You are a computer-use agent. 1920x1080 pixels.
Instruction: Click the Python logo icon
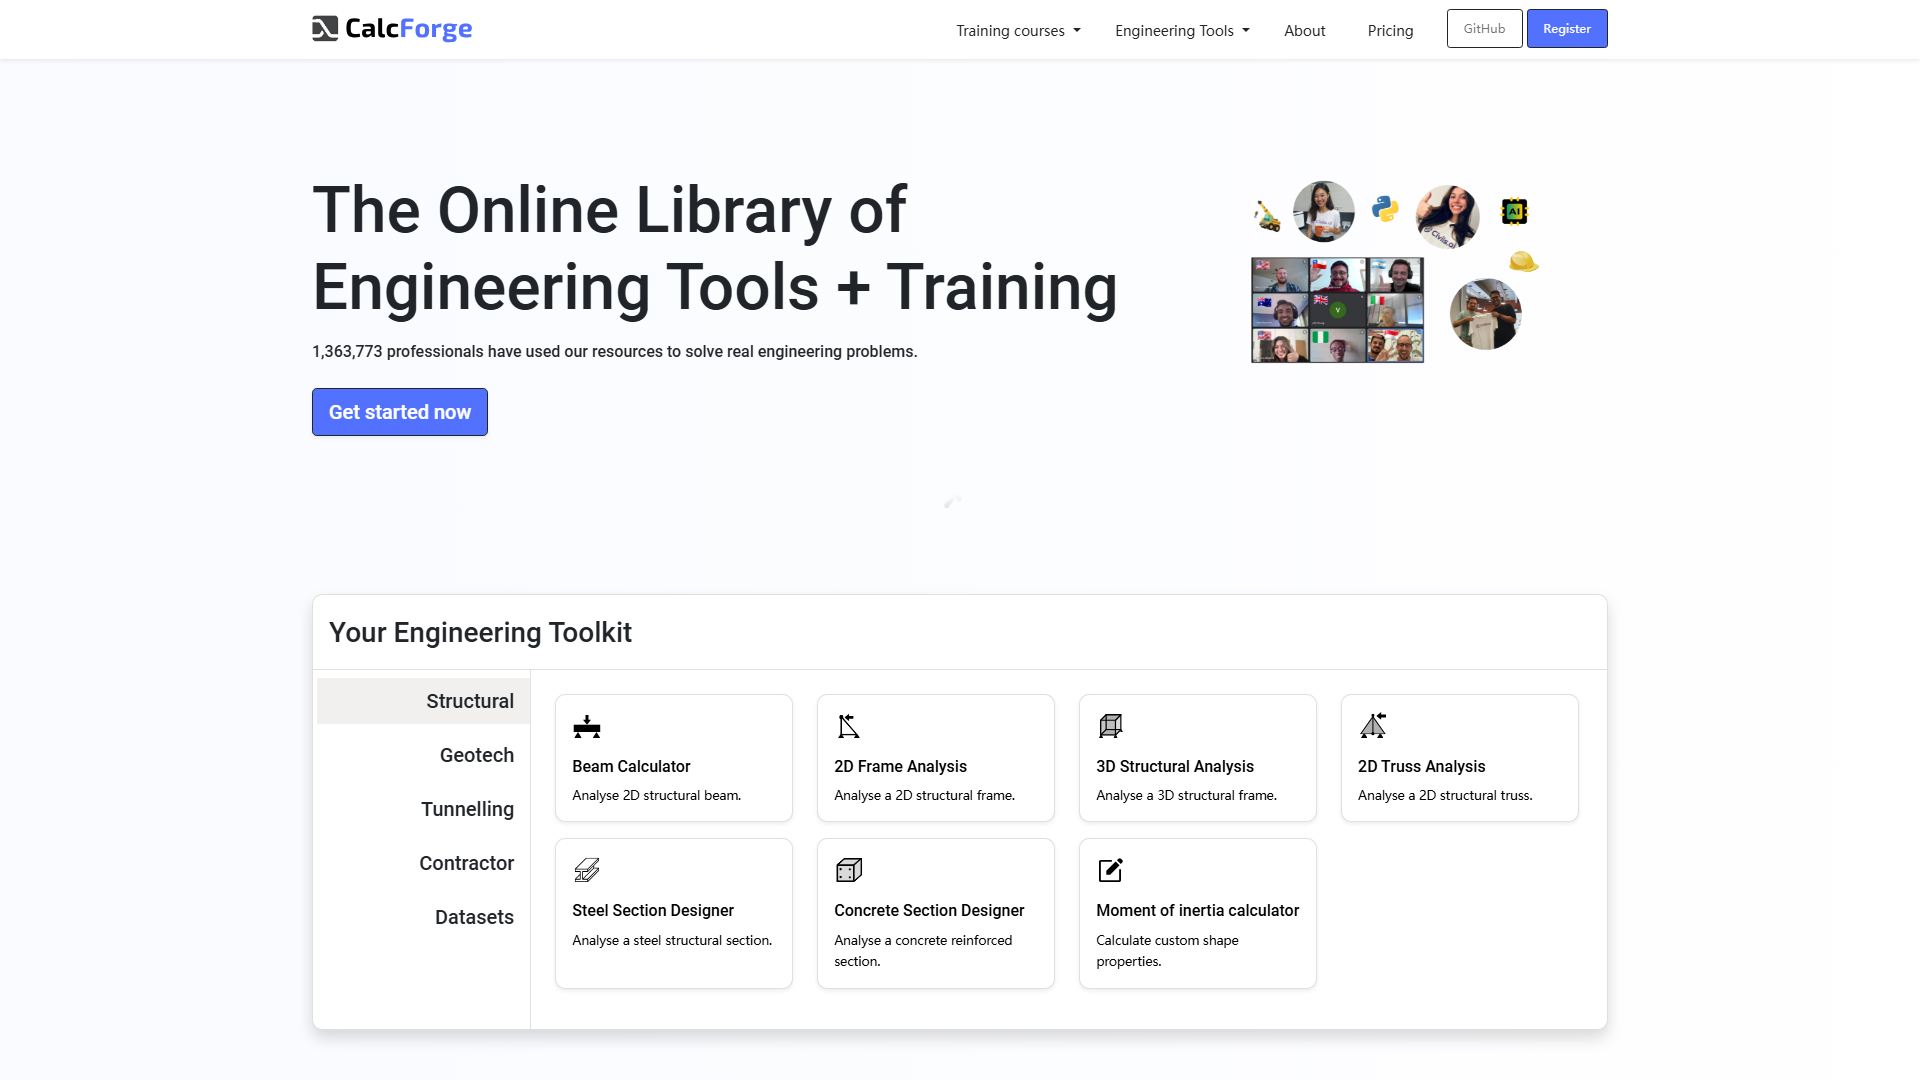(x=1385, y=209)
